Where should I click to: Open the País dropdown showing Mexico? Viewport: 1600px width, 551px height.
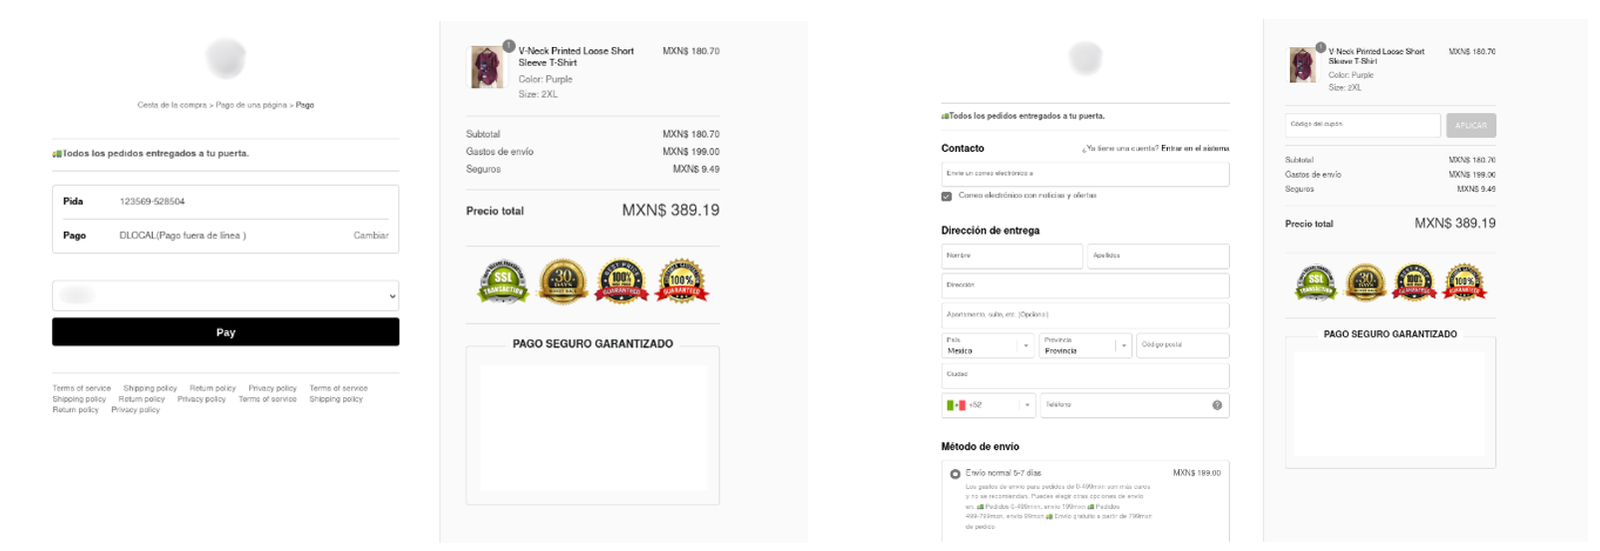click(987, 346)
